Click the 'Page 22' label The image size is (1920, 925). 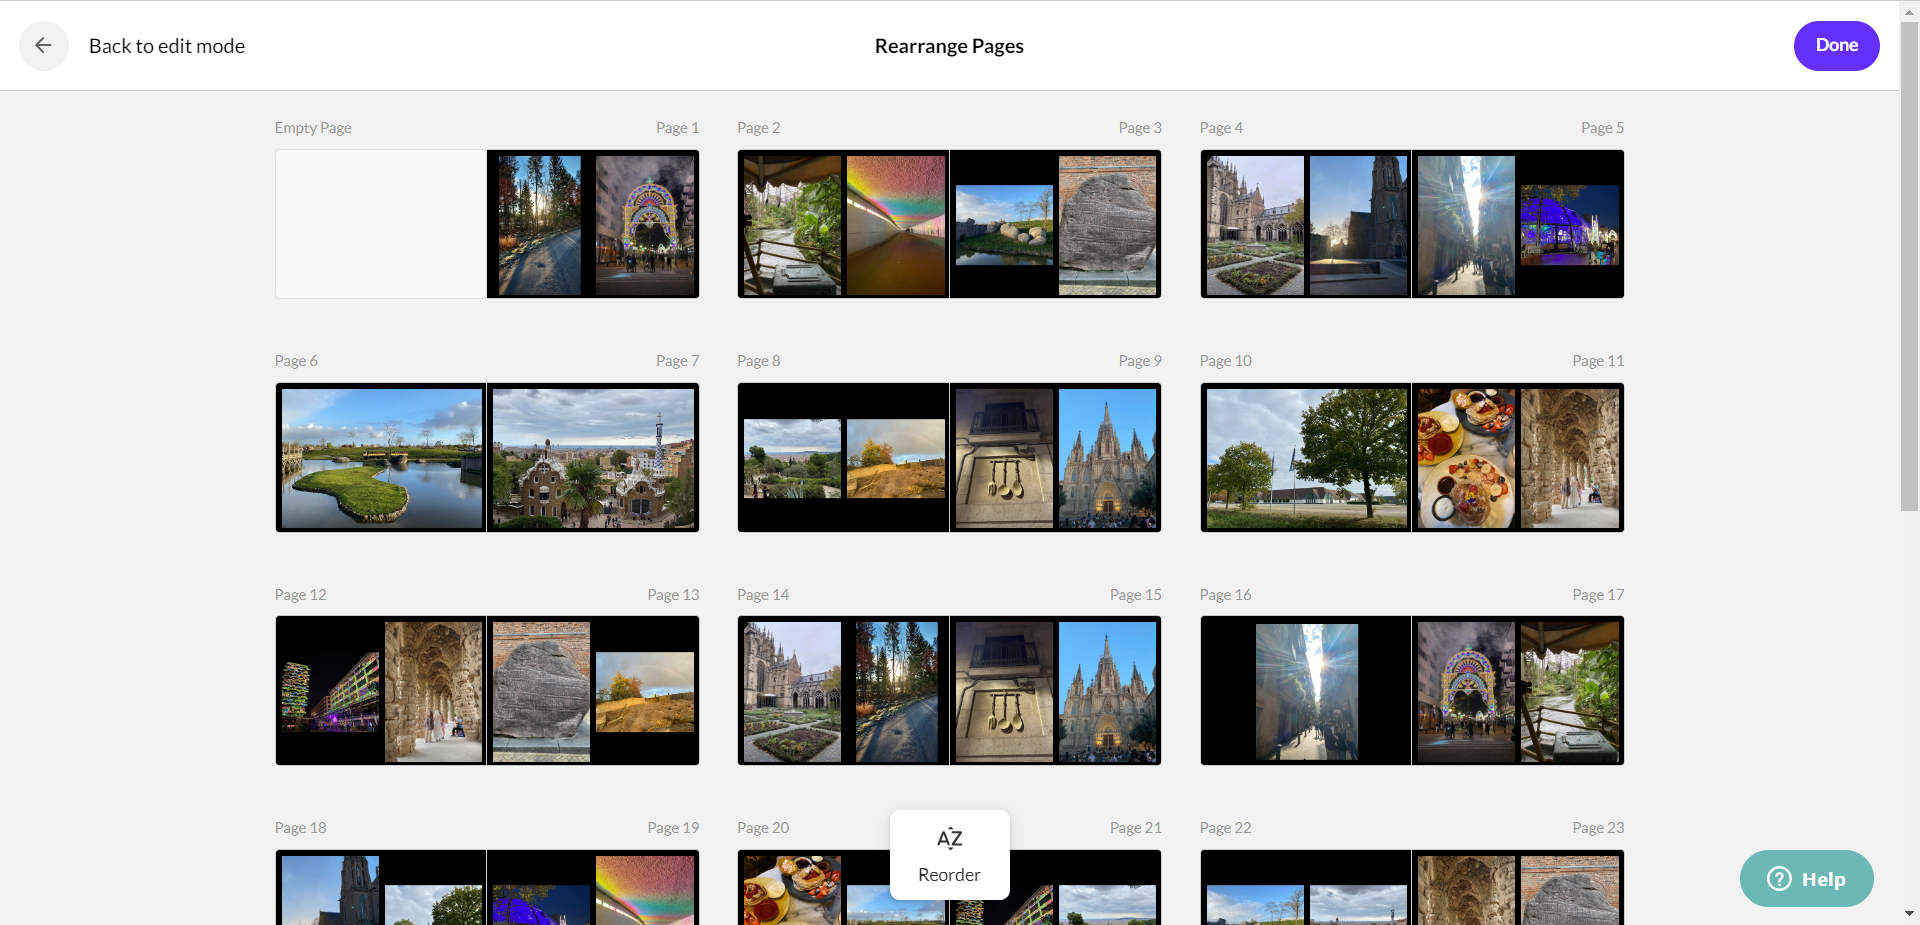pos(1225,828)
